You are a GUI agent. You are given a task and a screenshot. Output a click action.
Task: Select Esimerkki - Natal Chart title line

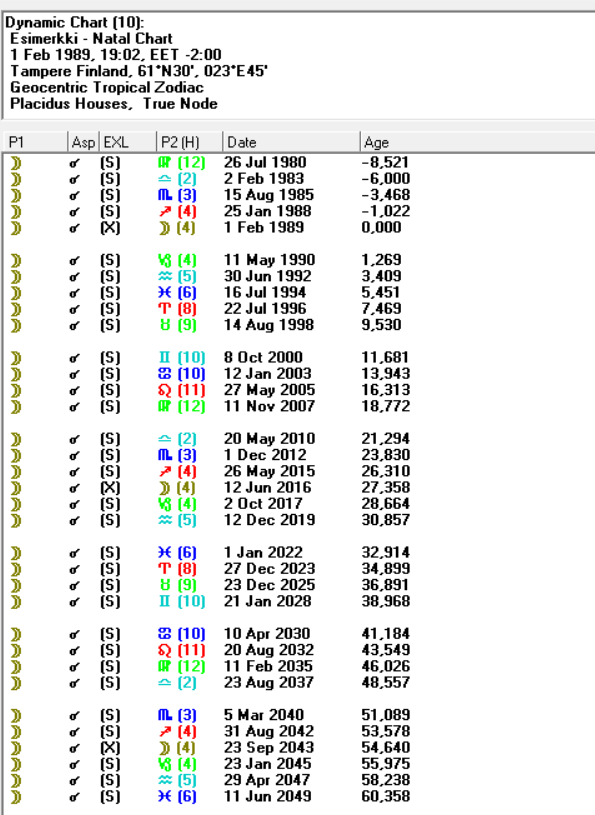click(x=91, y=38)
